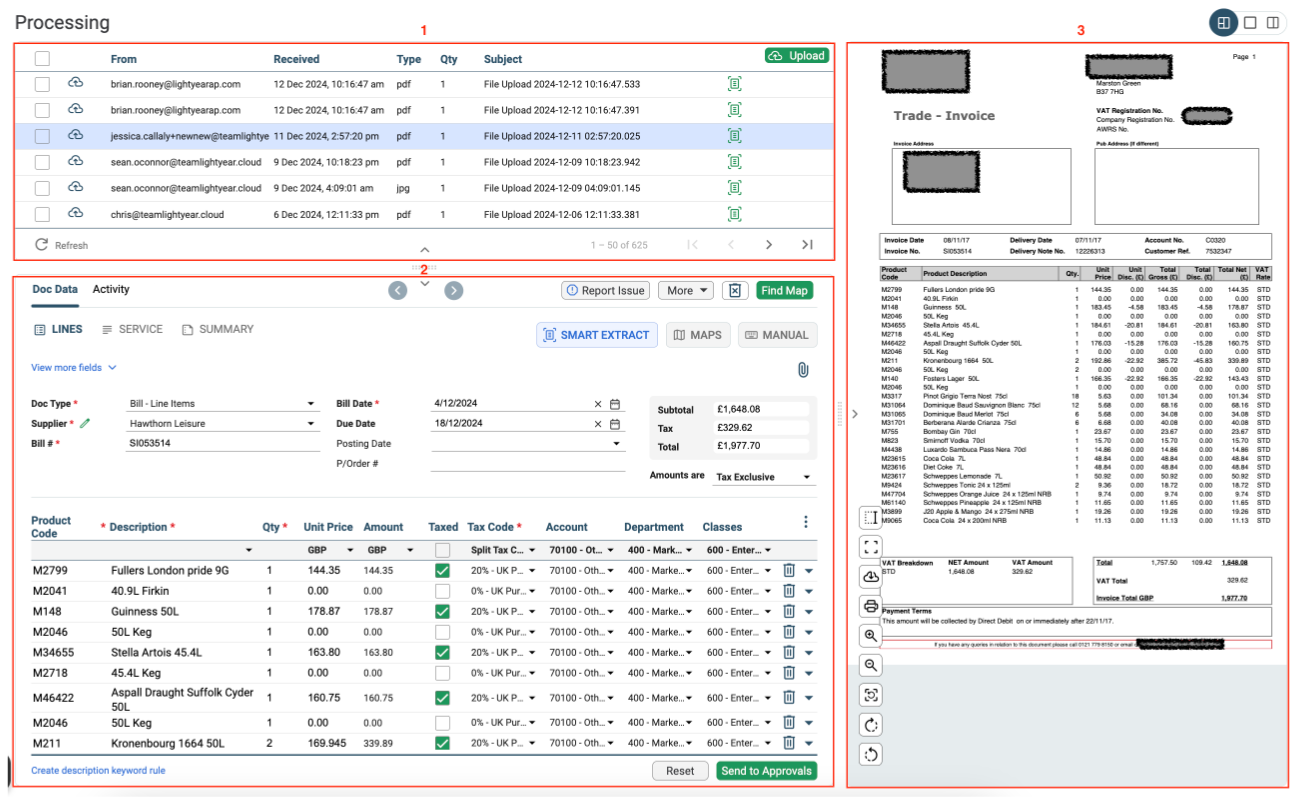1298x804 pixels.
Task: Toggle select-all checkbox in inbox header
Action: [42, 59]
